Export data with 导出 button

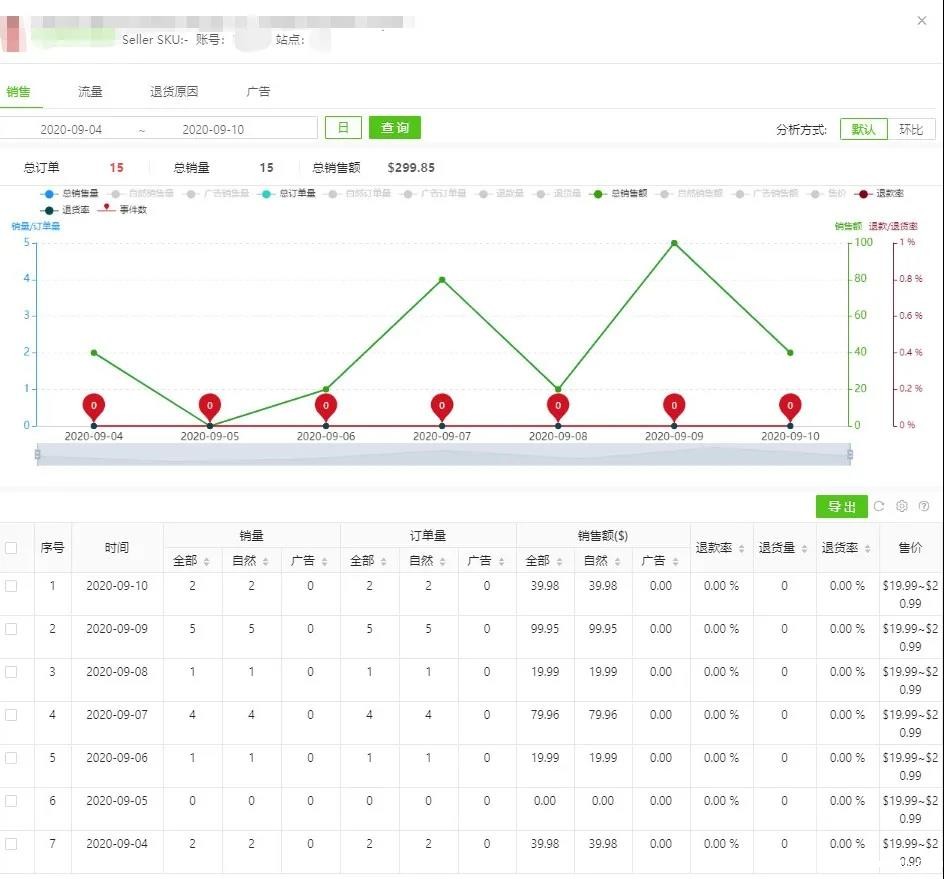(841, 507)
